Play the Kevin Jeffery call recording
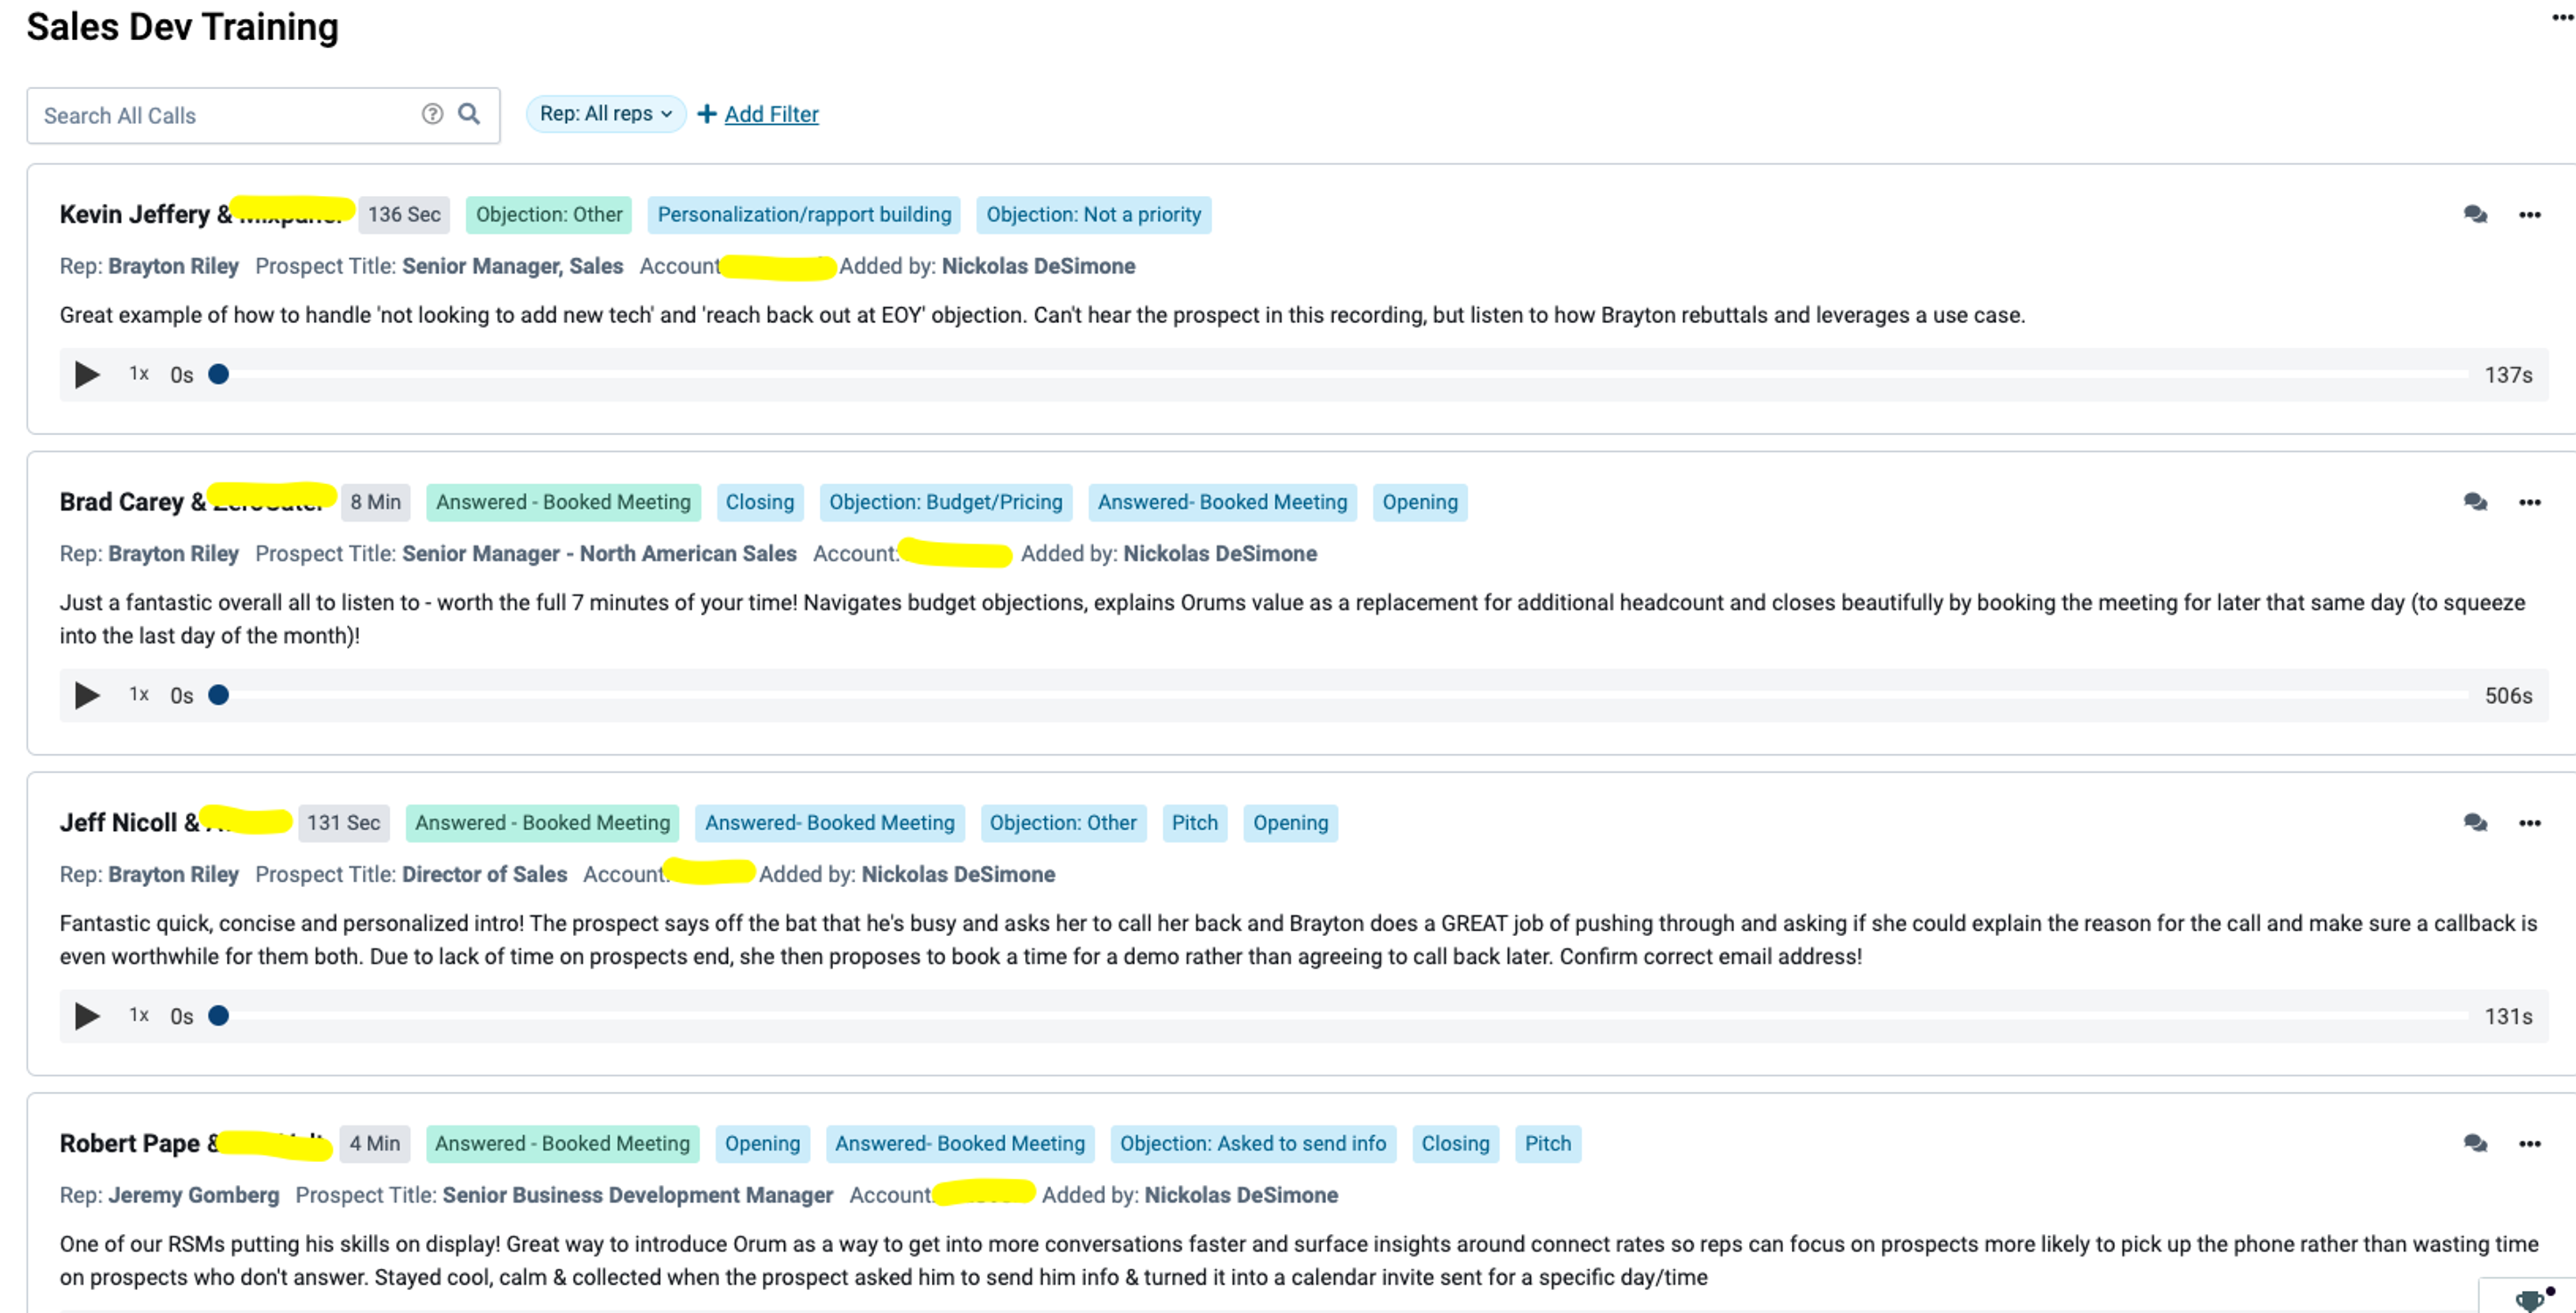This screenshot has width=2576, height=1313. [x=87, y=375]
